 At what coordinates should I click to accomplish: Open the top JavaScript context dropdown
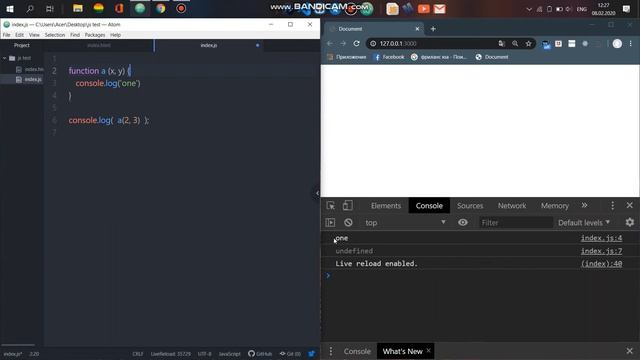[405, 222]
